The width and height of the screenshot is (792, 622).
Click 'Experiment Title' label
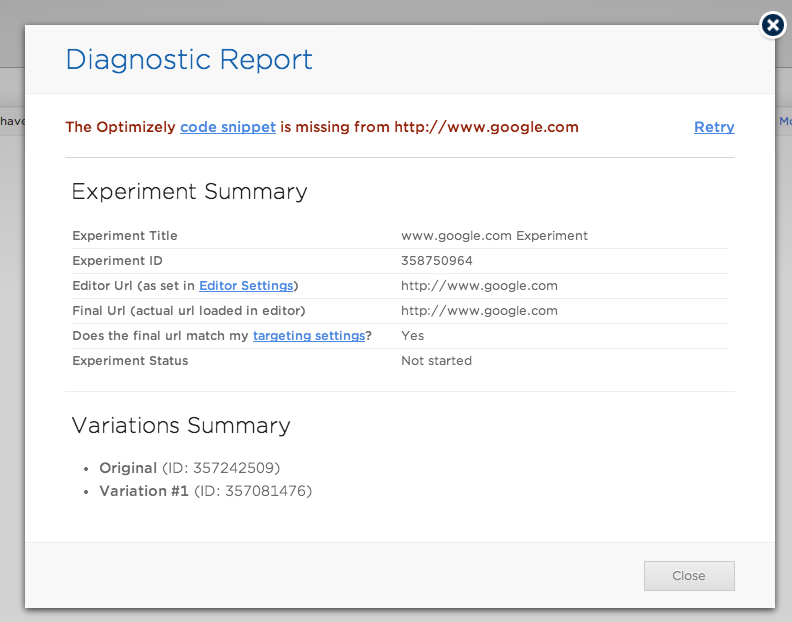[125, 236]
